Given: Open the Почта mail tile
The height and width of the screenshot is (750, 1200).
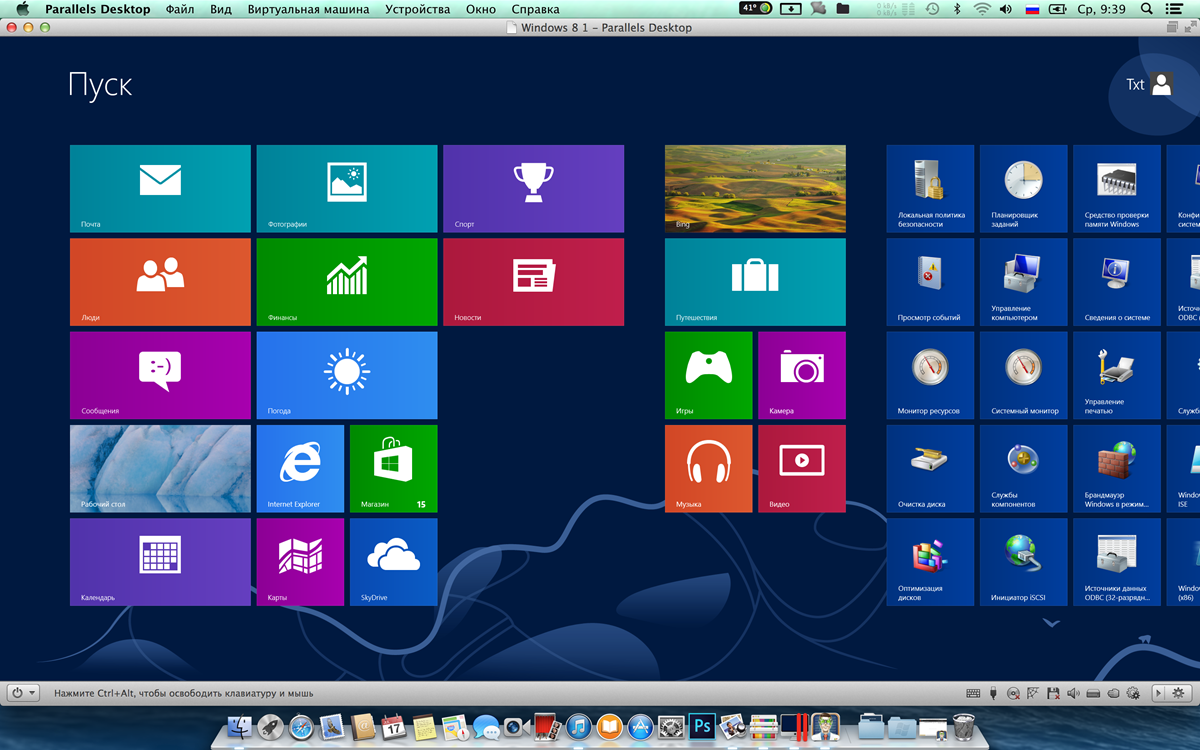Looking at the screenshot, I should point(160,188).
